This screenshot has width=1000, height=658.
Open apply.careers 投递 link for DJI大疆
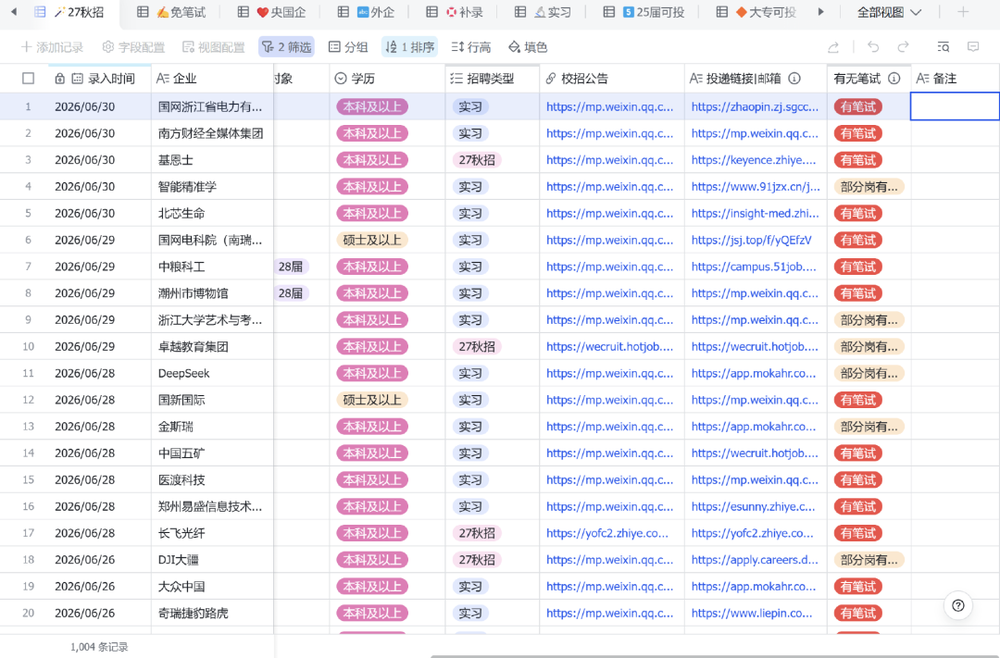click(754, 560)
